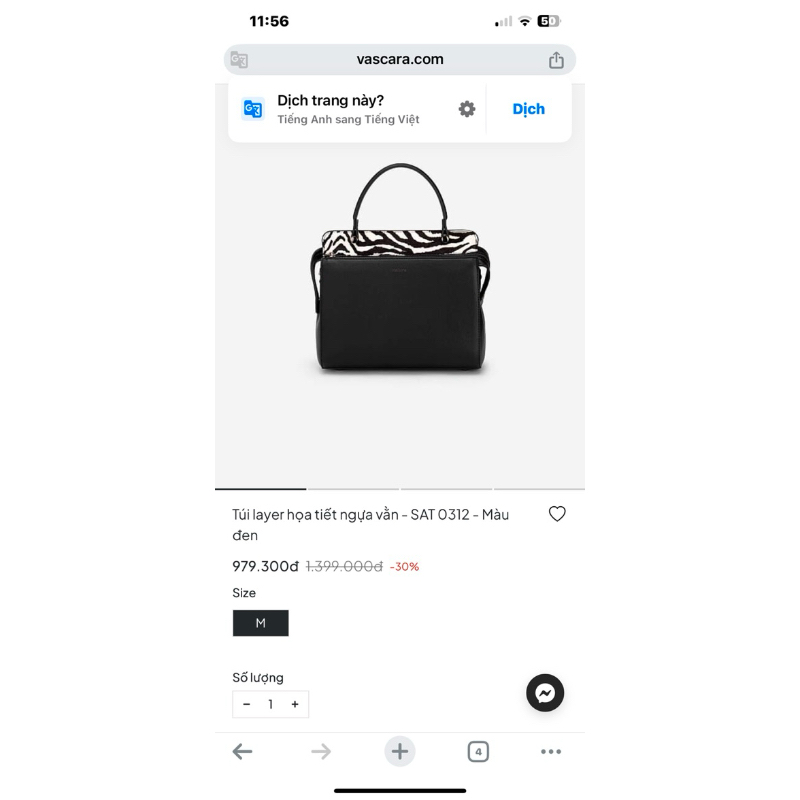The width and height of the screenshot is (800, 800).
Task: Open the zebra-print handbag product image
Action: pos(400,267)
